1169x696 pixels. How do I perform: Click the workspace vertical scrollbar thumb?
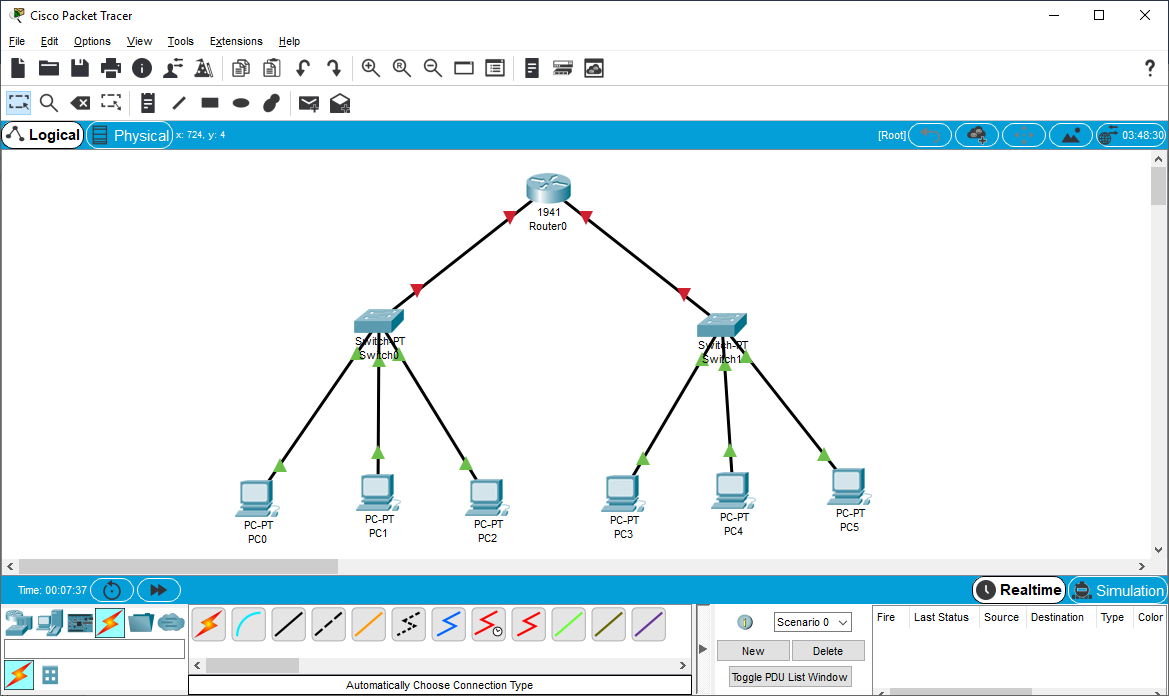click(1158, 186)
